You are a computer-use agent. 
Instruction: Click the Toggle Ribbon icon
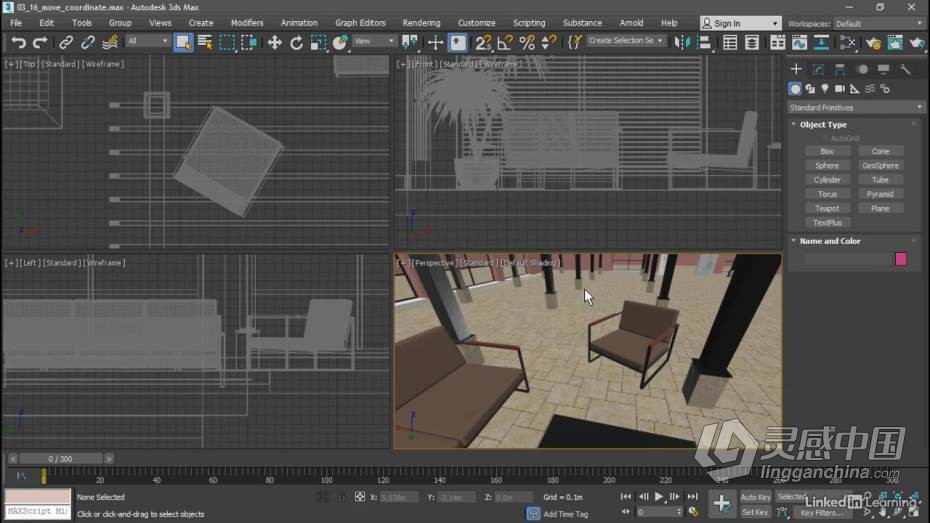tap(778, 42)
